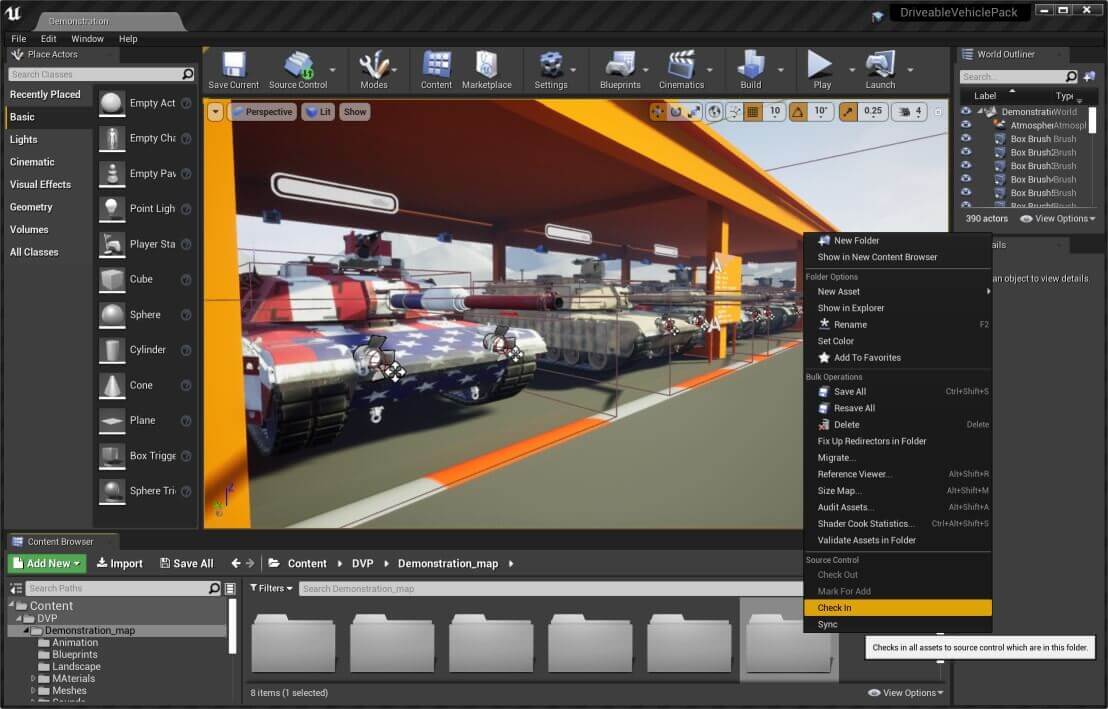Click the Save All button in Content Browser
1108x709 pixels.
click(x=186, y=563)
